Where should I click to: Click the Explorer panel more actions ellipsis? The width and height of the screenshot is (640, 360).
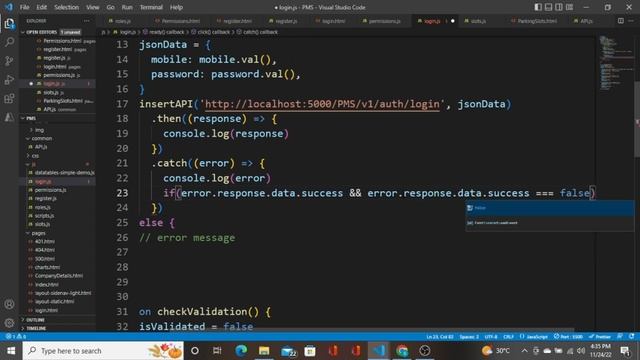click(x=87, y=21)
